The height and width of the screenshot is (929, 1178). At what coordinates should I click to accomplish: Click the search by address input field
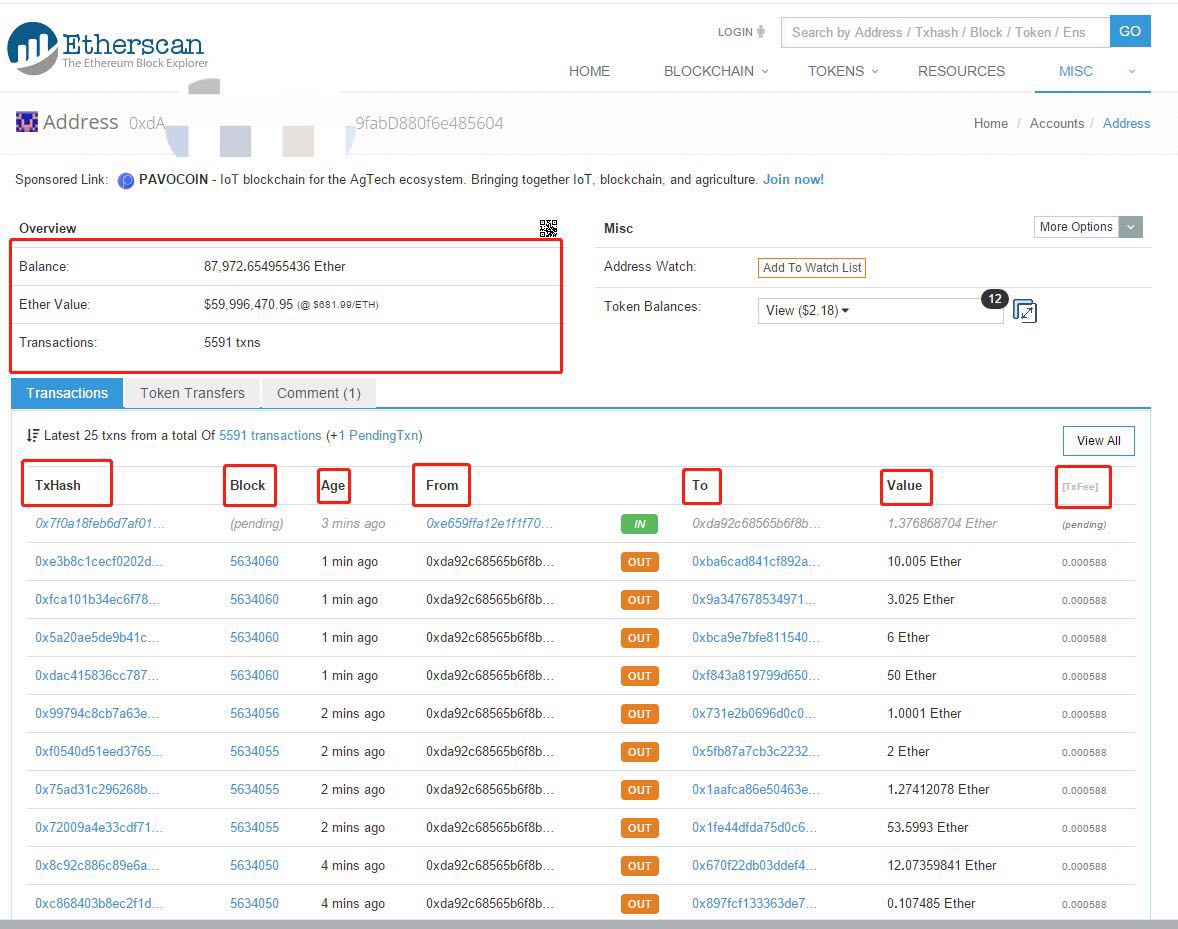944,32
